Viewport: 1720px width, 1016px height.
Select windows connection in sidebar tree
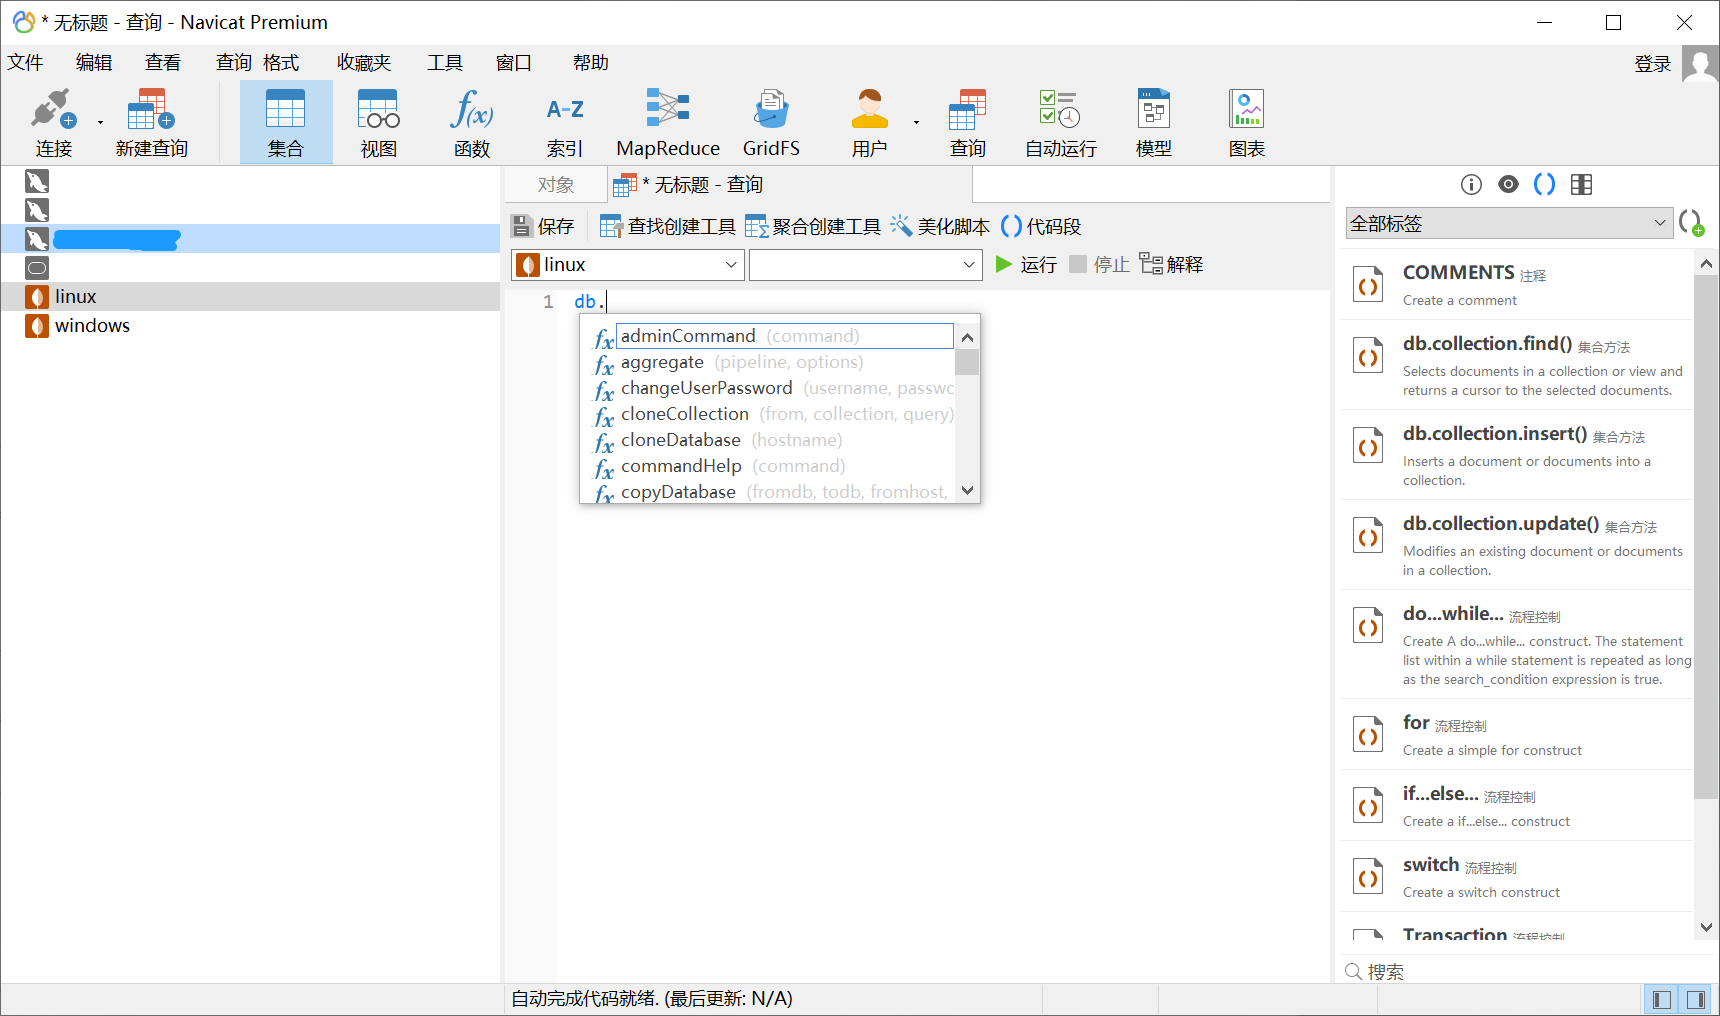pos(250,326)
